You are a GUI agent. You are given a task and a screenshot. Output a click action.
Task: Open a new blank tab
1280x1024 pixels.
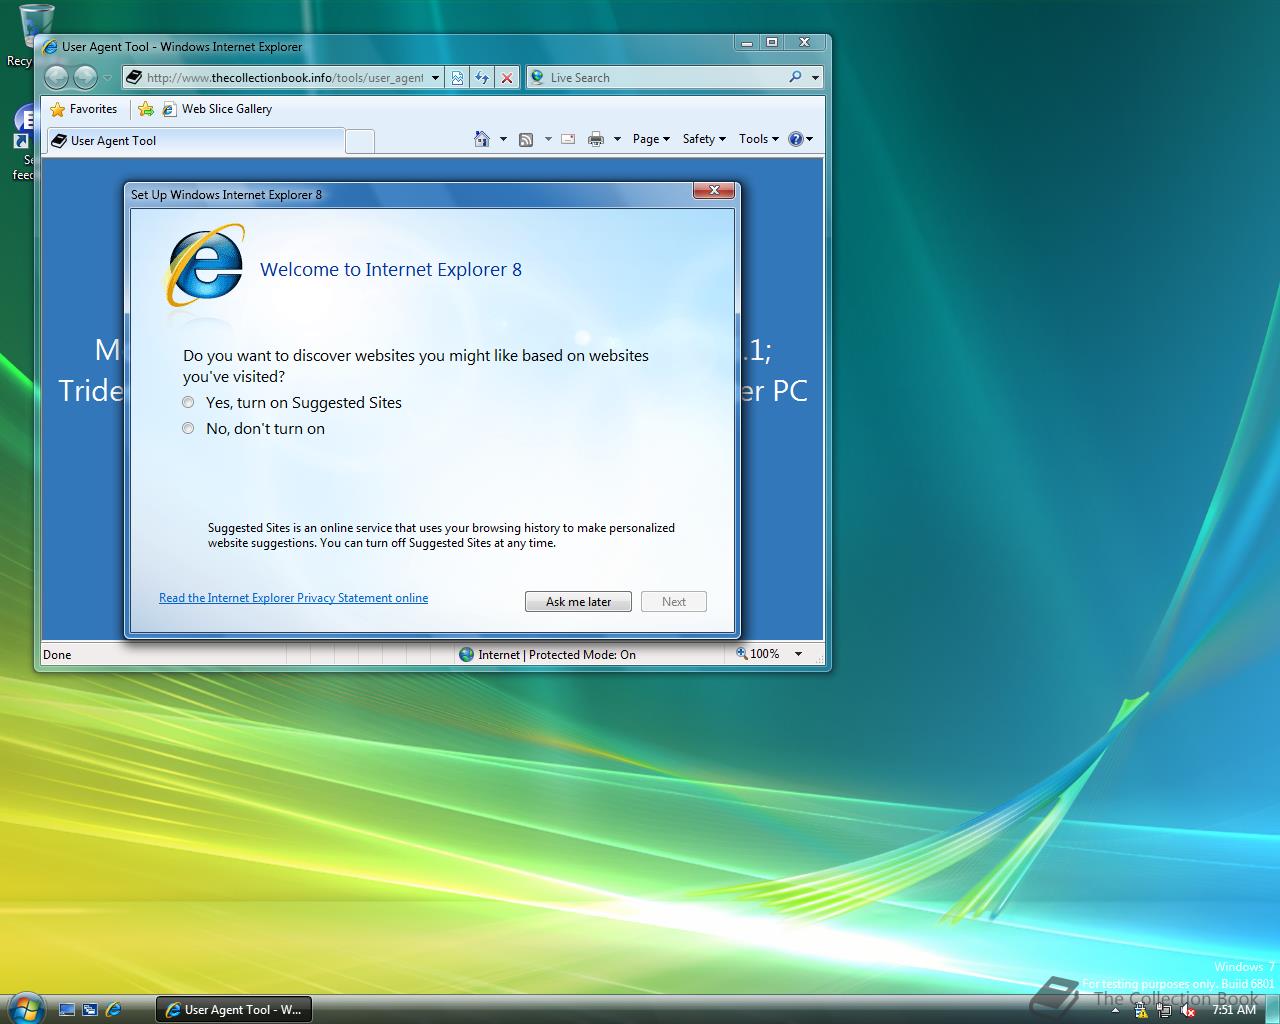click(360, 142)
